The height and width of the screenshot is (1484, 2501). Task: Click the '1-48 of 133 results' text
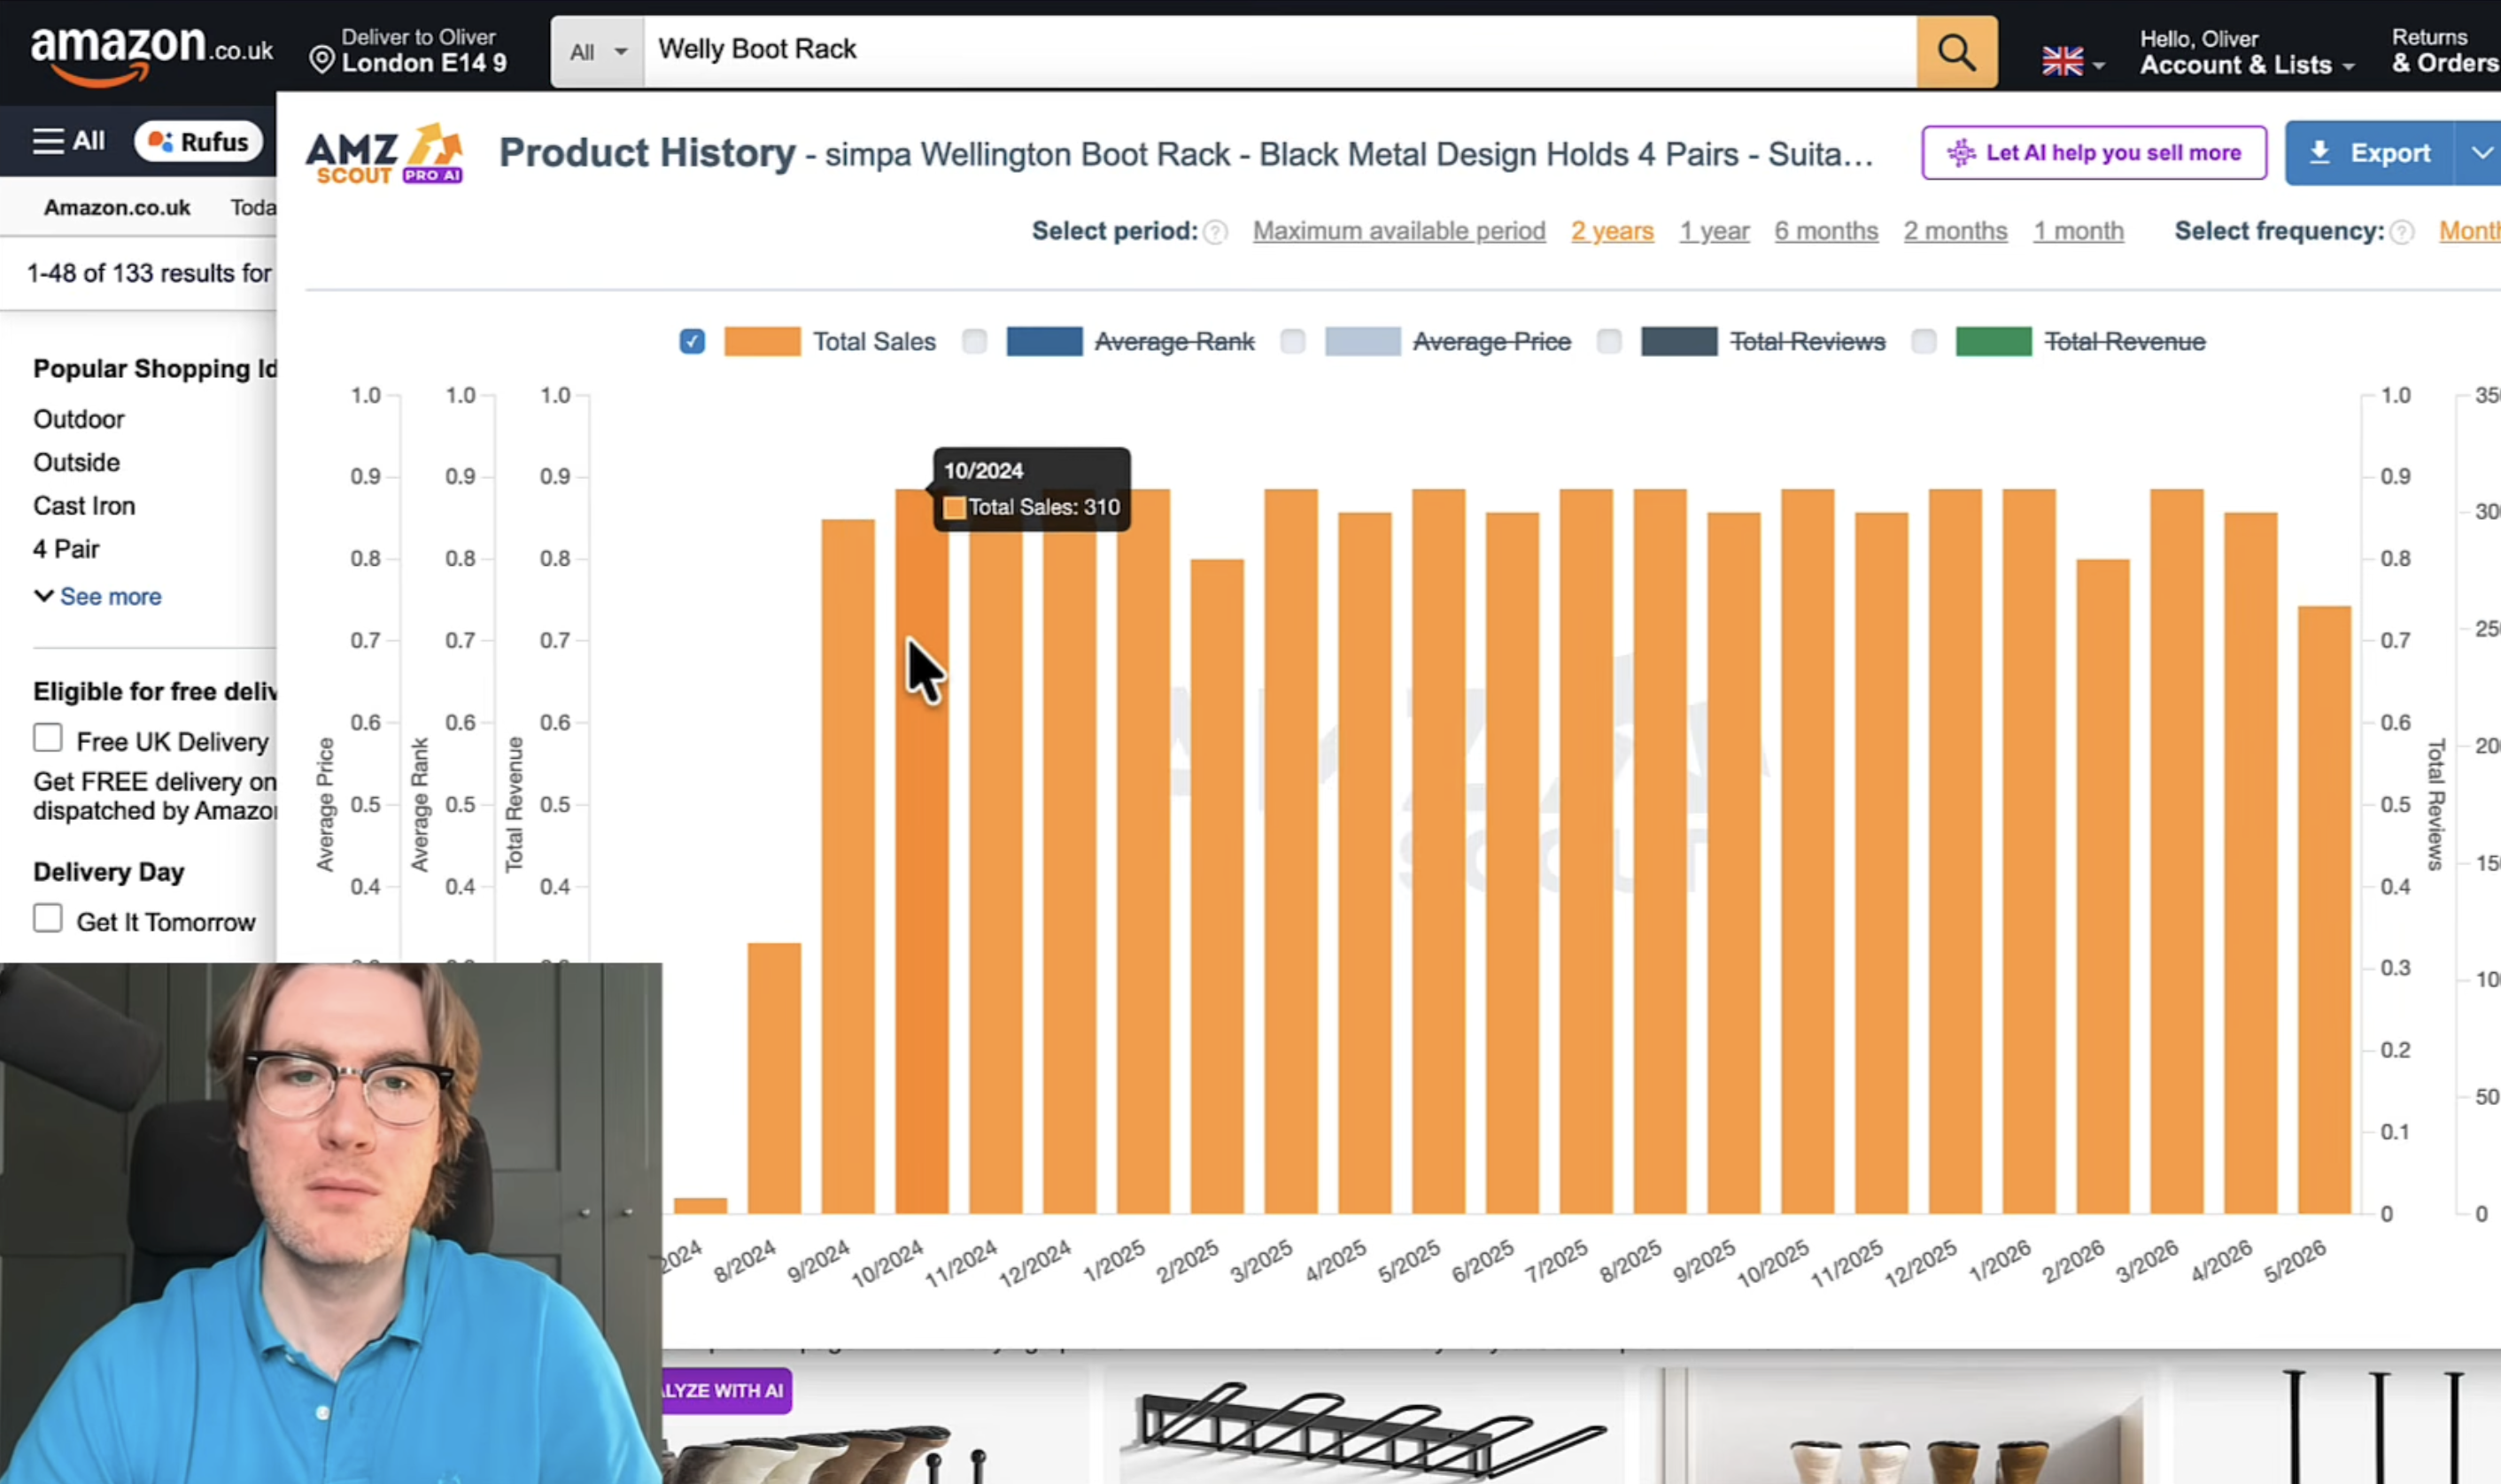click(149, 273)
